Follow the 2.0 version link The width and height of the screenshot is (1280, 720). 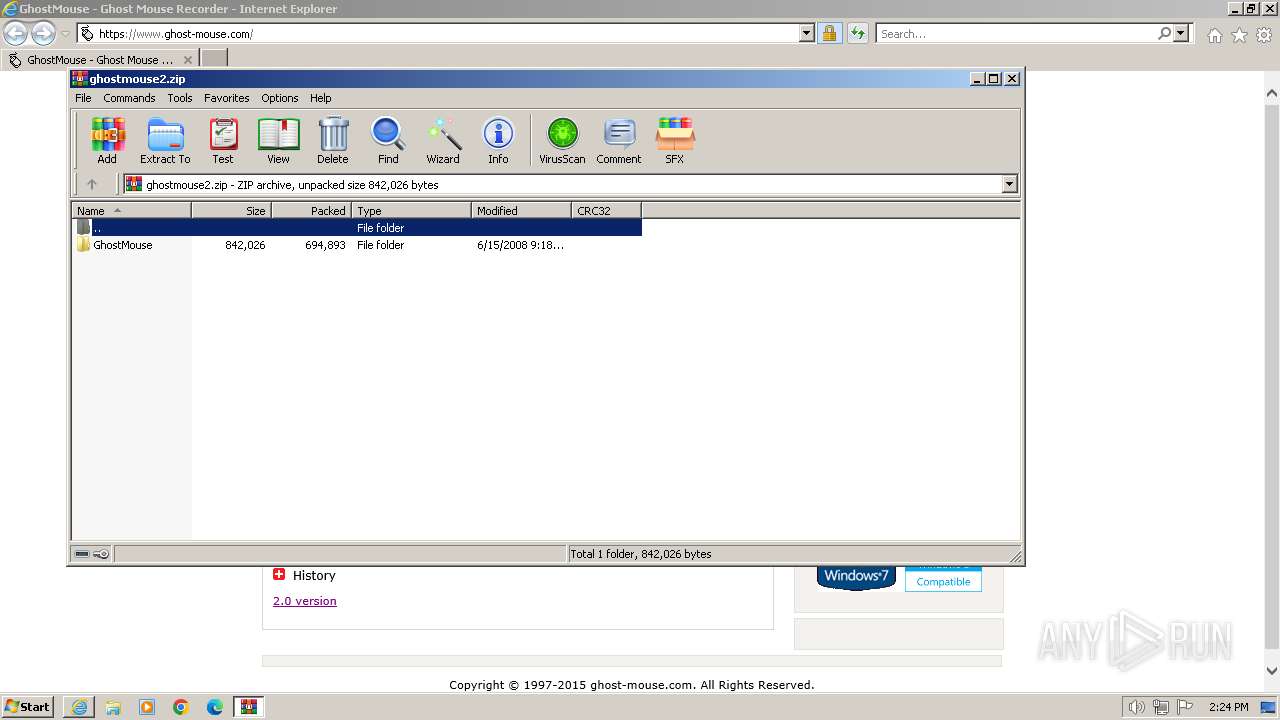[x=305, y=601]
